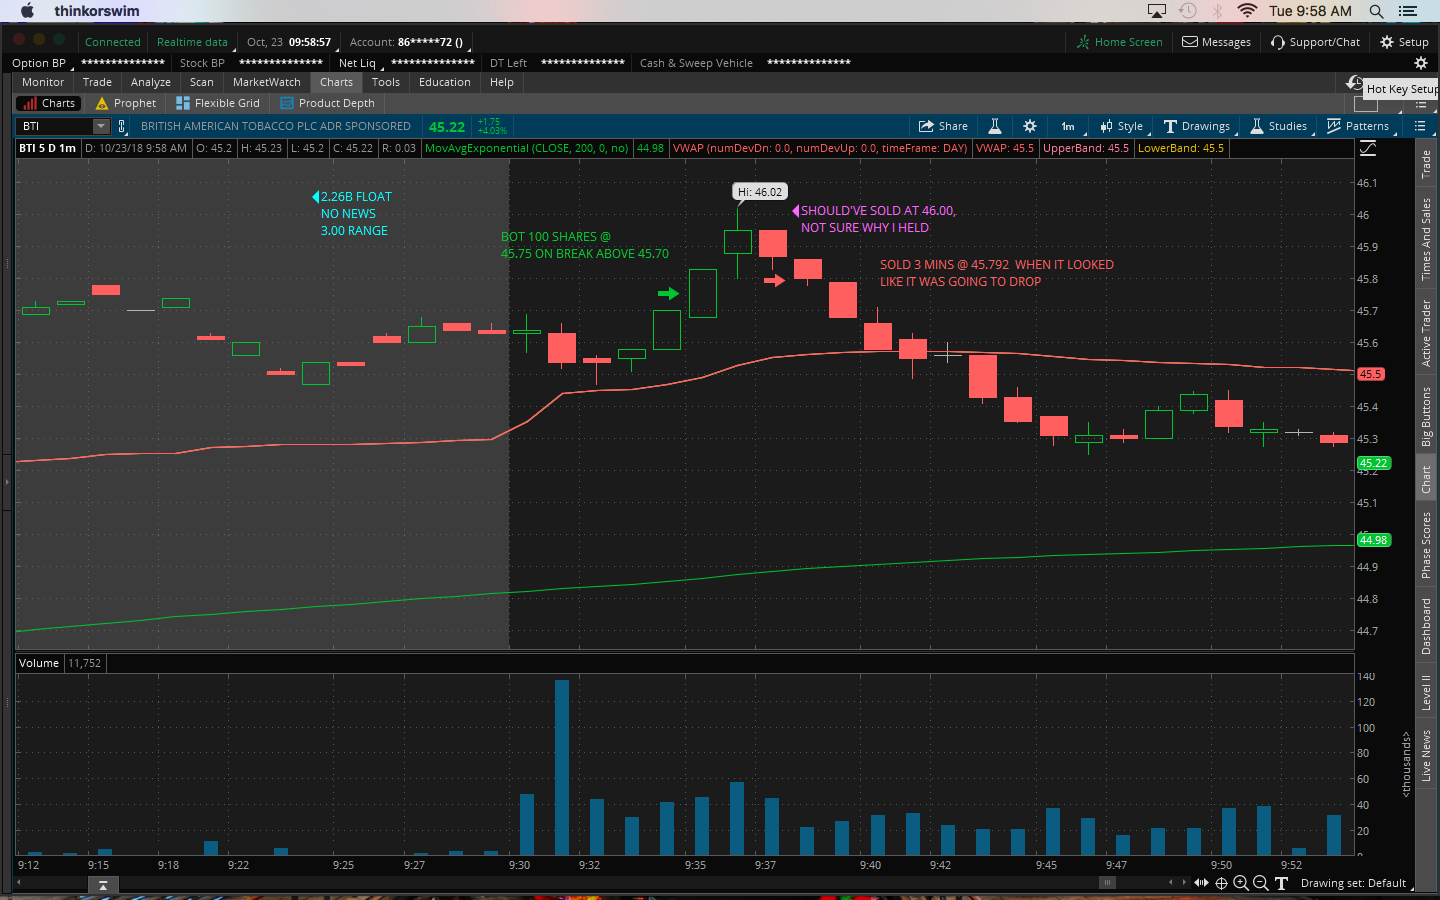The height and width of the screenshot is (900, 1440).
Task: Click the crosshair pointer icon
Action: pos(1221,883)
